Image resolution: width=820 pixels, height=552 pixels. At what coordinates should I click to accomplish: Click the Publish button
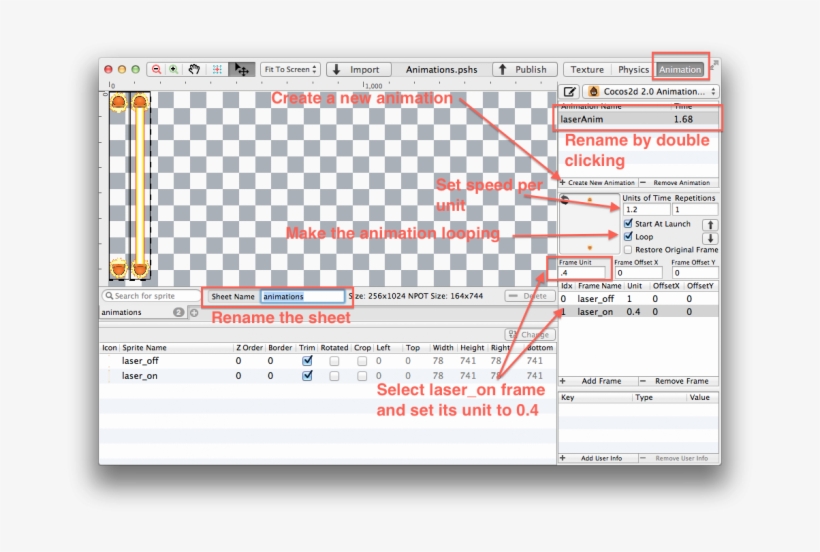(522, 70)
